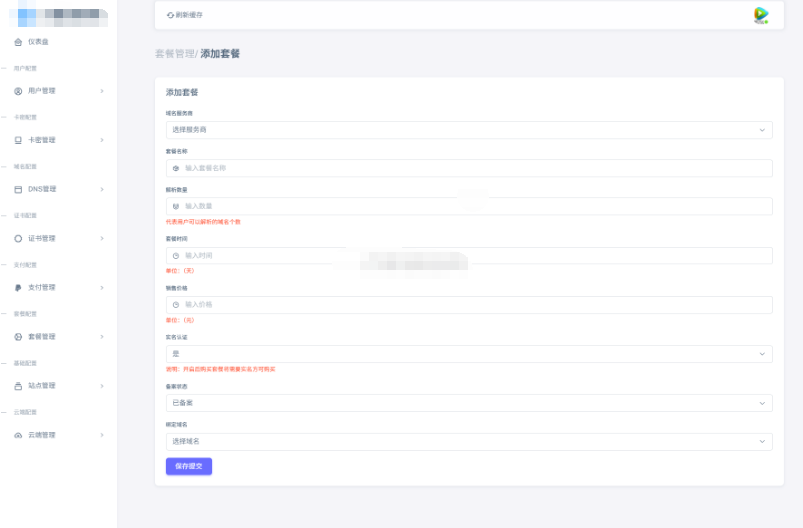The image size is (803, 528).
Task: Expand 套餐管理 chevron arrow
Action: coord(102,337)
